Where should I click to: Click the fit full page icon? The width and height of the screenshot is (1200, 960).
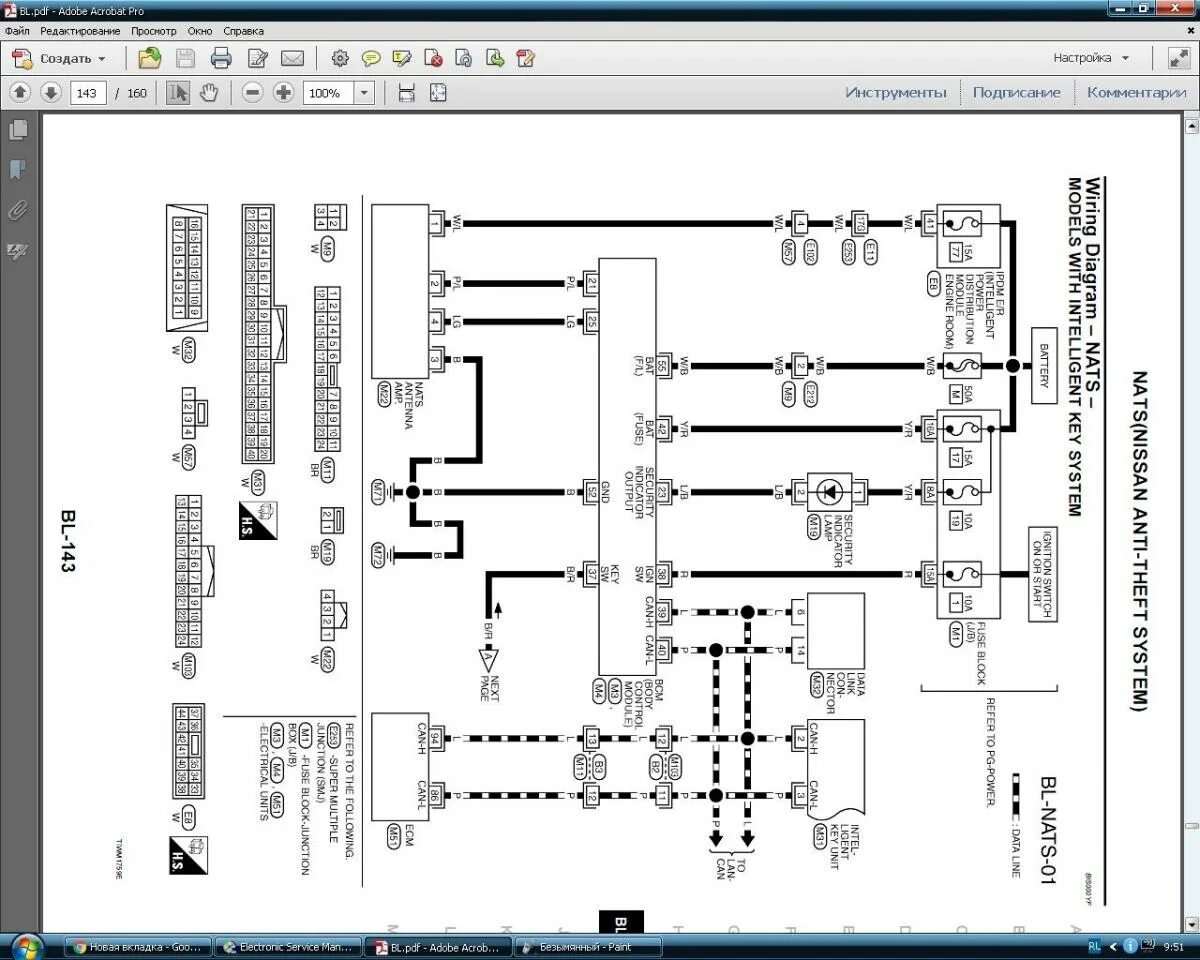pos(437,93)
